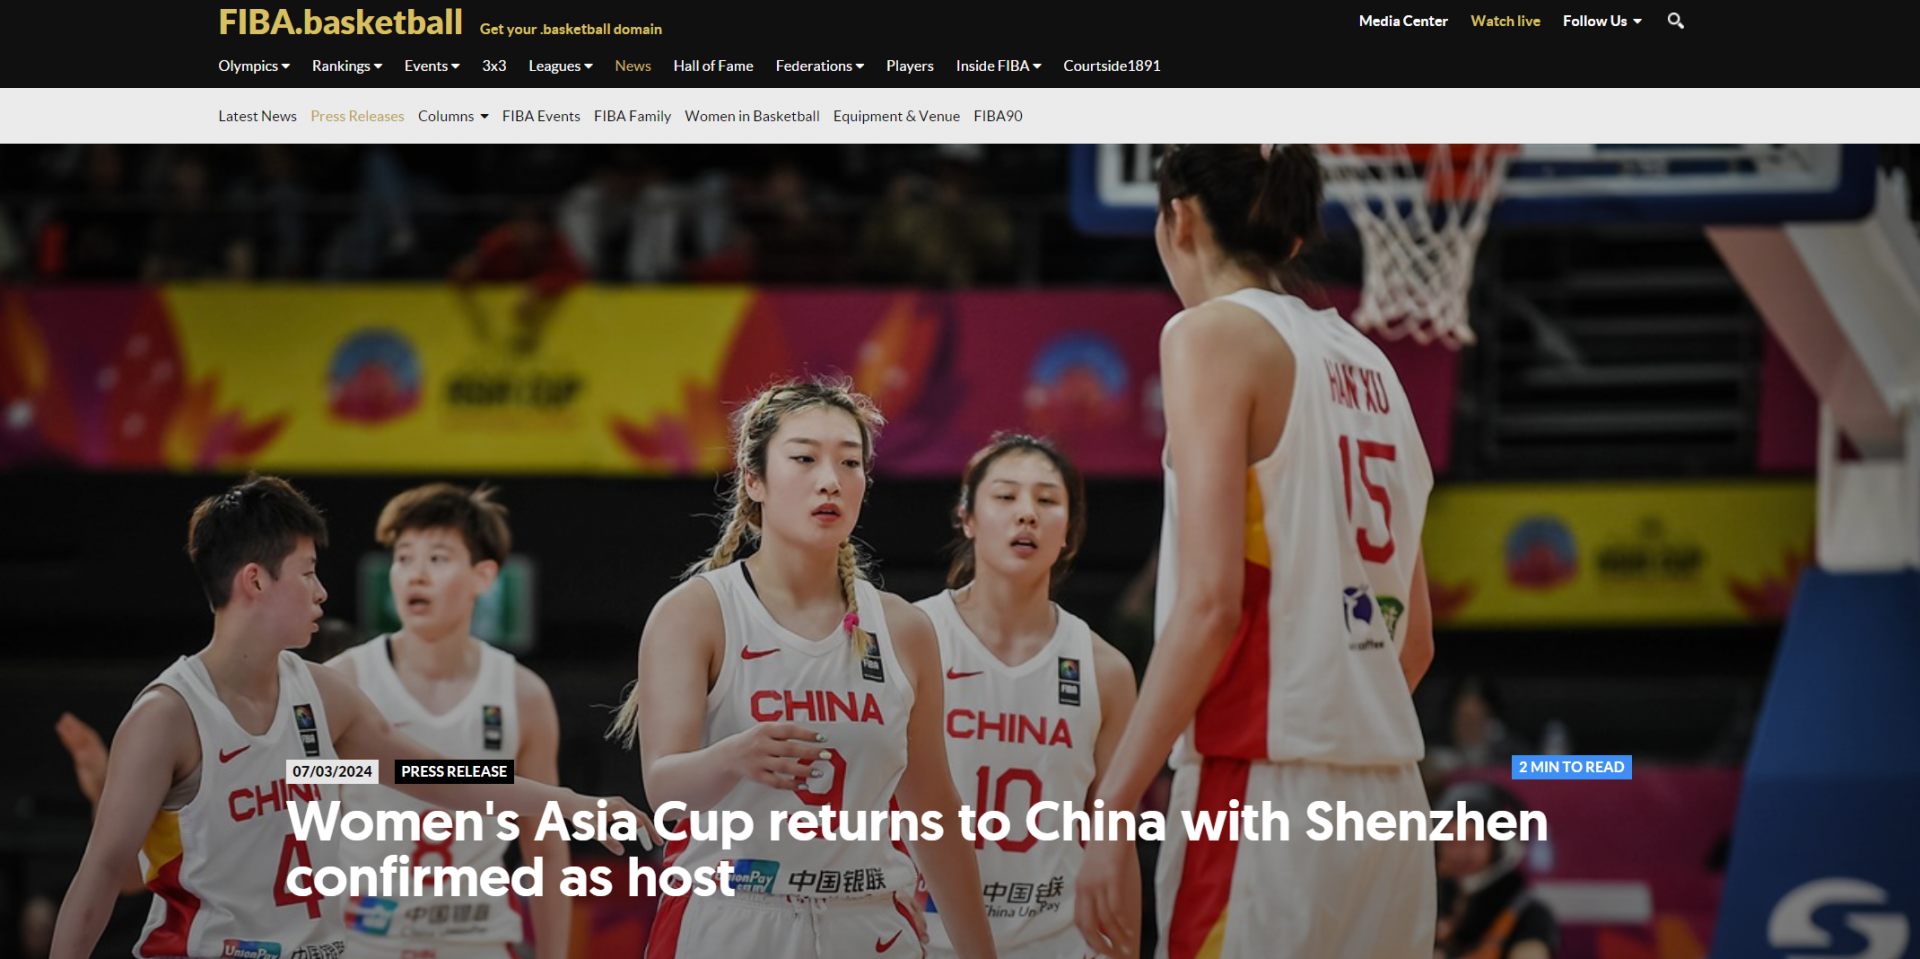
Task: Click the FIBA.basketball logo
Action: (x=341, y=22)
